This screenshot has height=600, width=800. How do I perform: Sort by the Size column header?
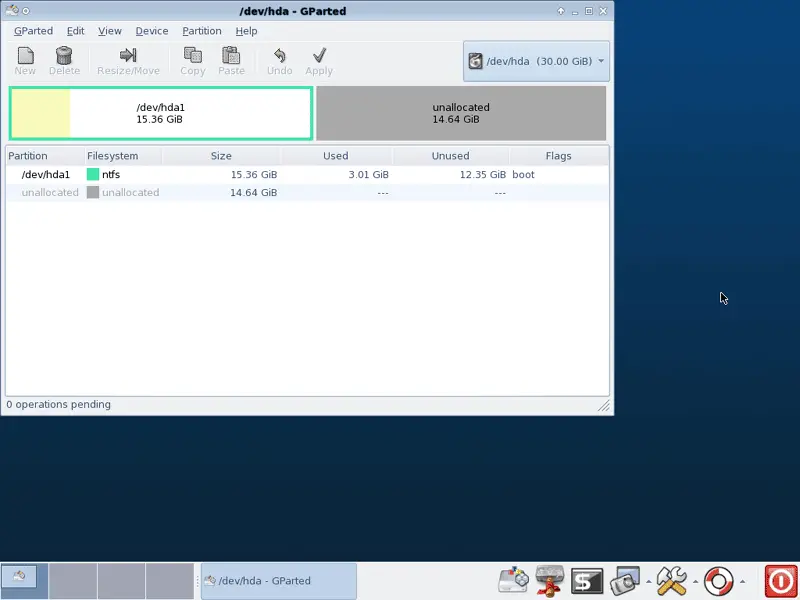(x=221, y=156)
